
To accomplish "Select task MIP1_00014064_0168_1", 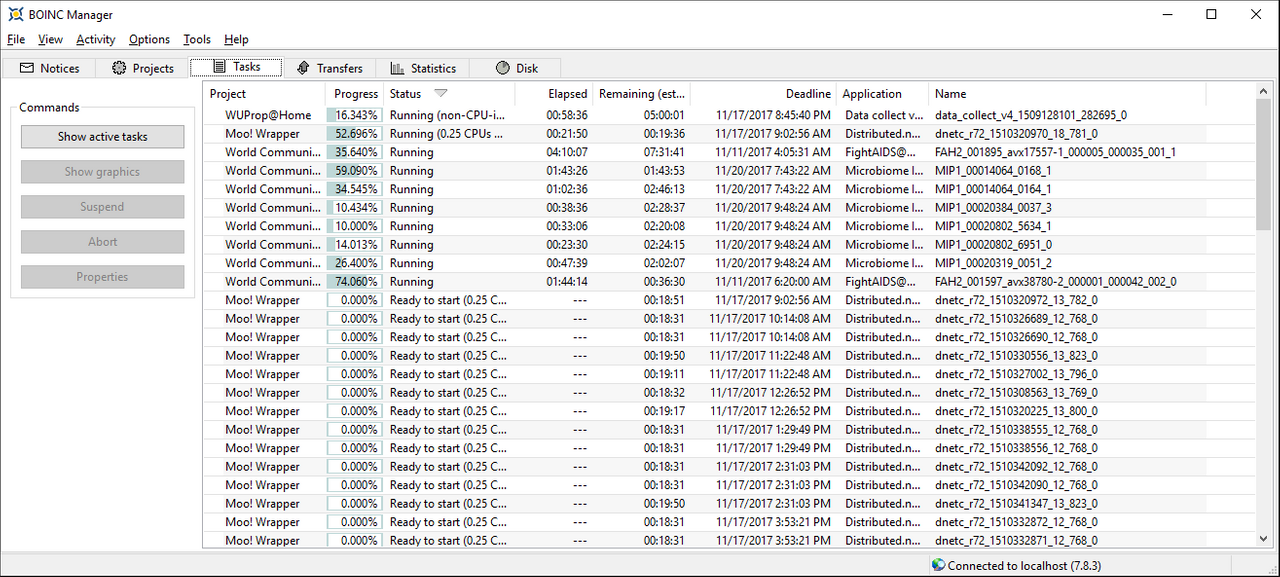I will pyautogui.click(x=993, y=171).
